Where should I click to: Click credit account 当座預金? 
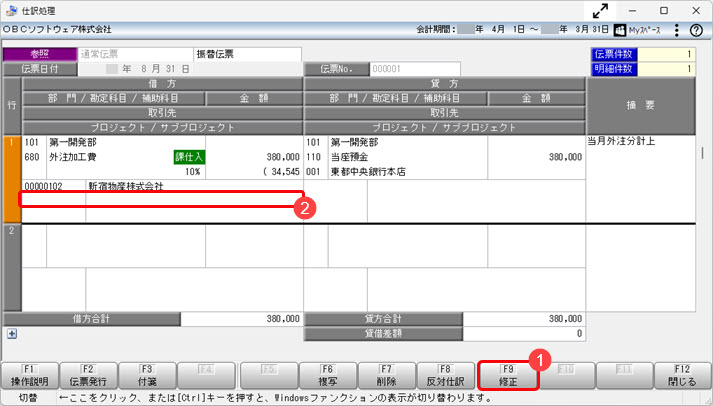349,157
